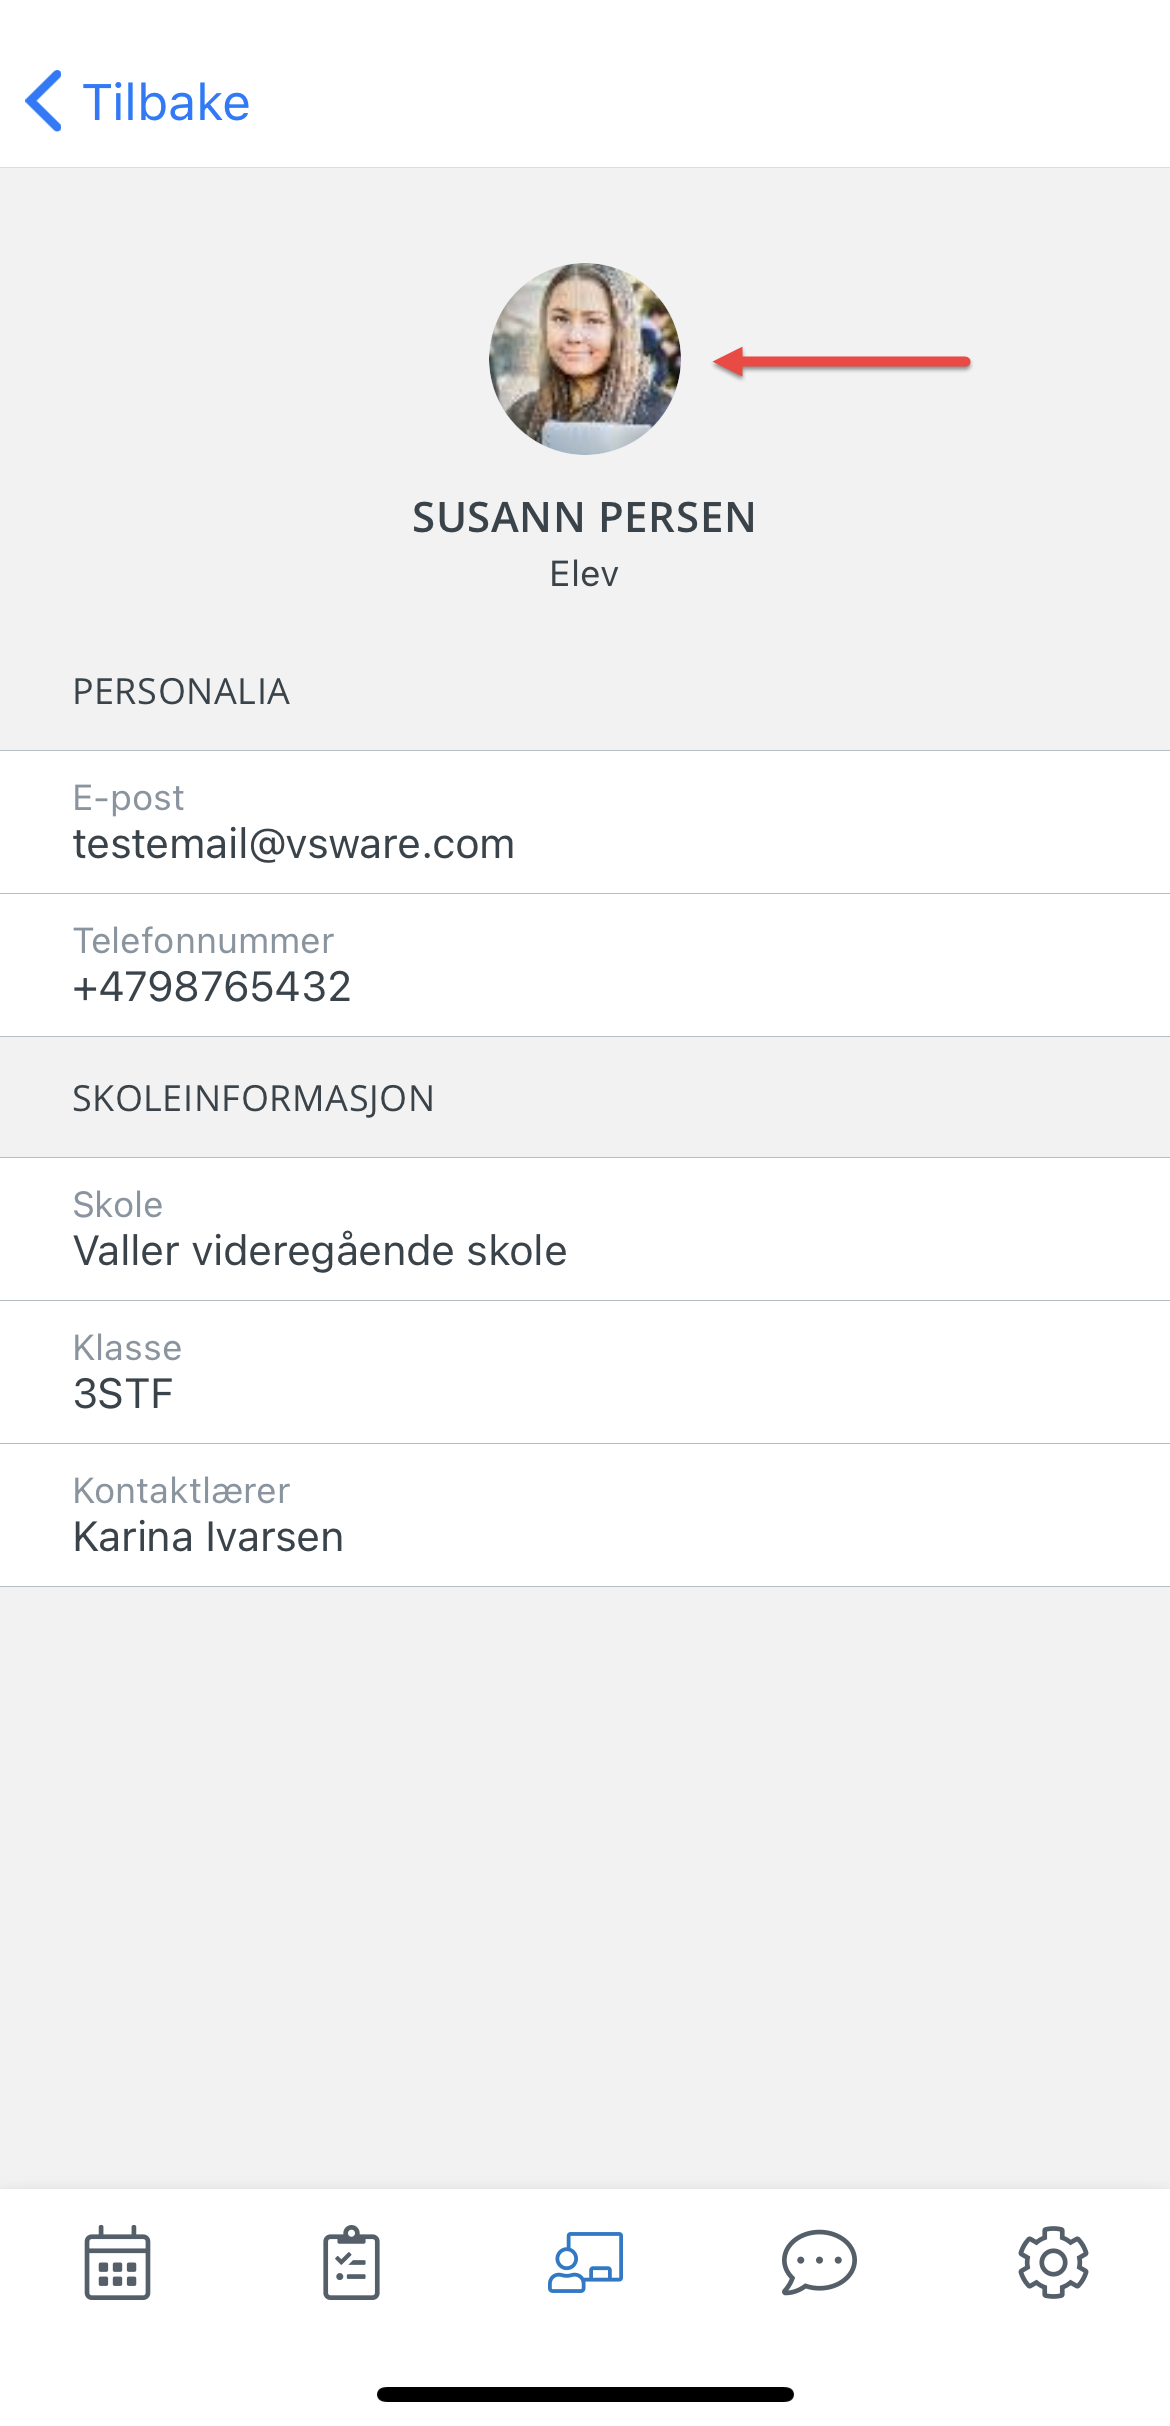Tap Susann Persen's profile picture
This screenshot has height=2426, width=1170.
coord(585,359)
